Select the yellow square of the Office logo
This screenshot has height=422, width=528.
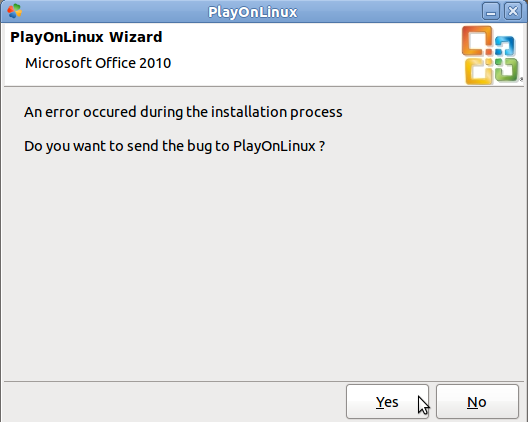point(480,71)
